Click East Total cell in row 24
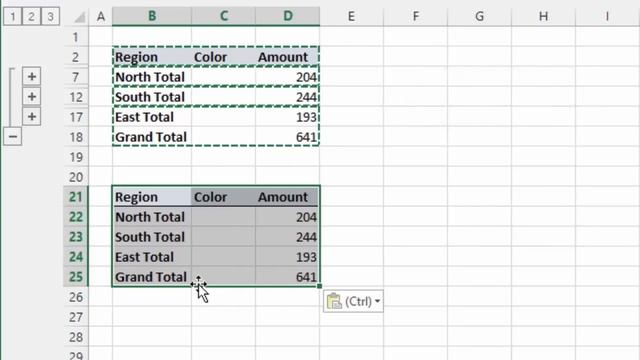Viewport: 640px width, 360px height. (x=152, y=257)
